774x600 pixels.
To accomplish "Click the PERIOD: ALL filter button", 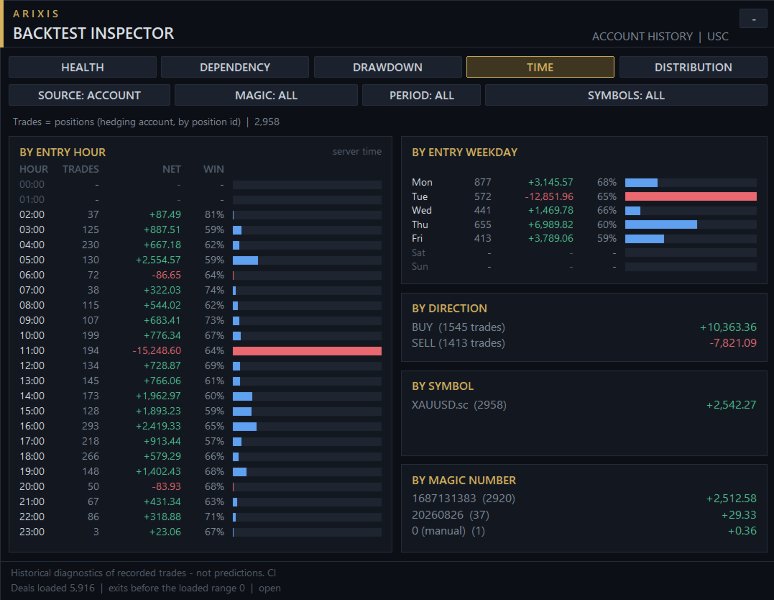I will (x=421, y=95).
